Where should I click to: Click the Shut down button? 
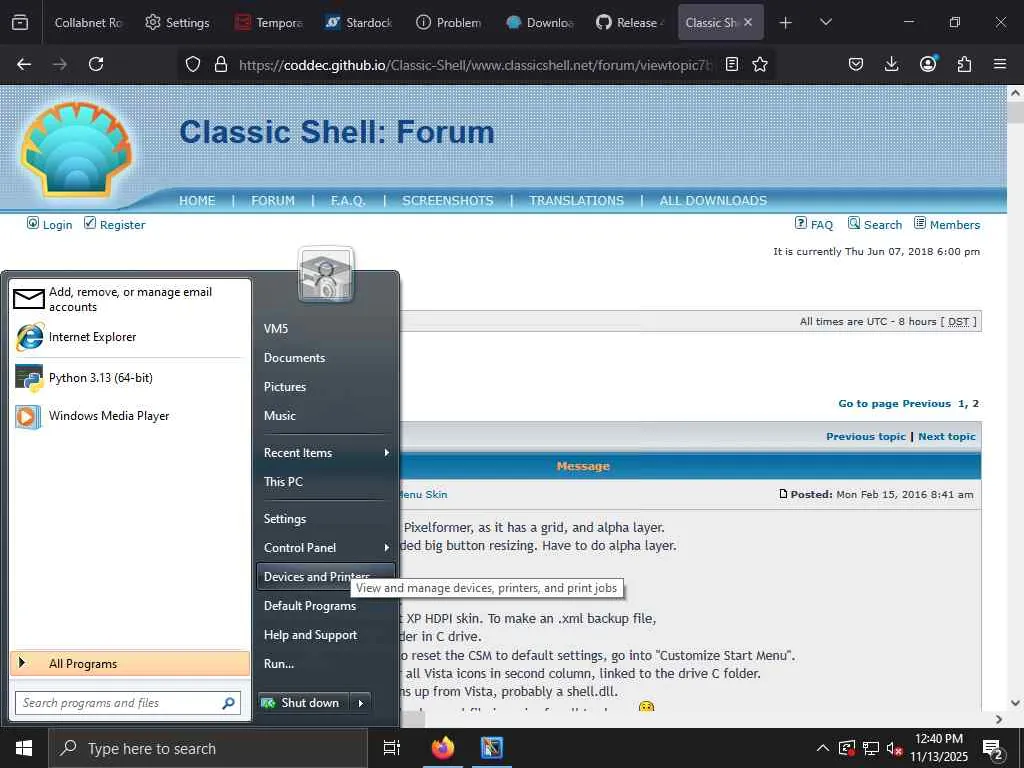point(304,703)
